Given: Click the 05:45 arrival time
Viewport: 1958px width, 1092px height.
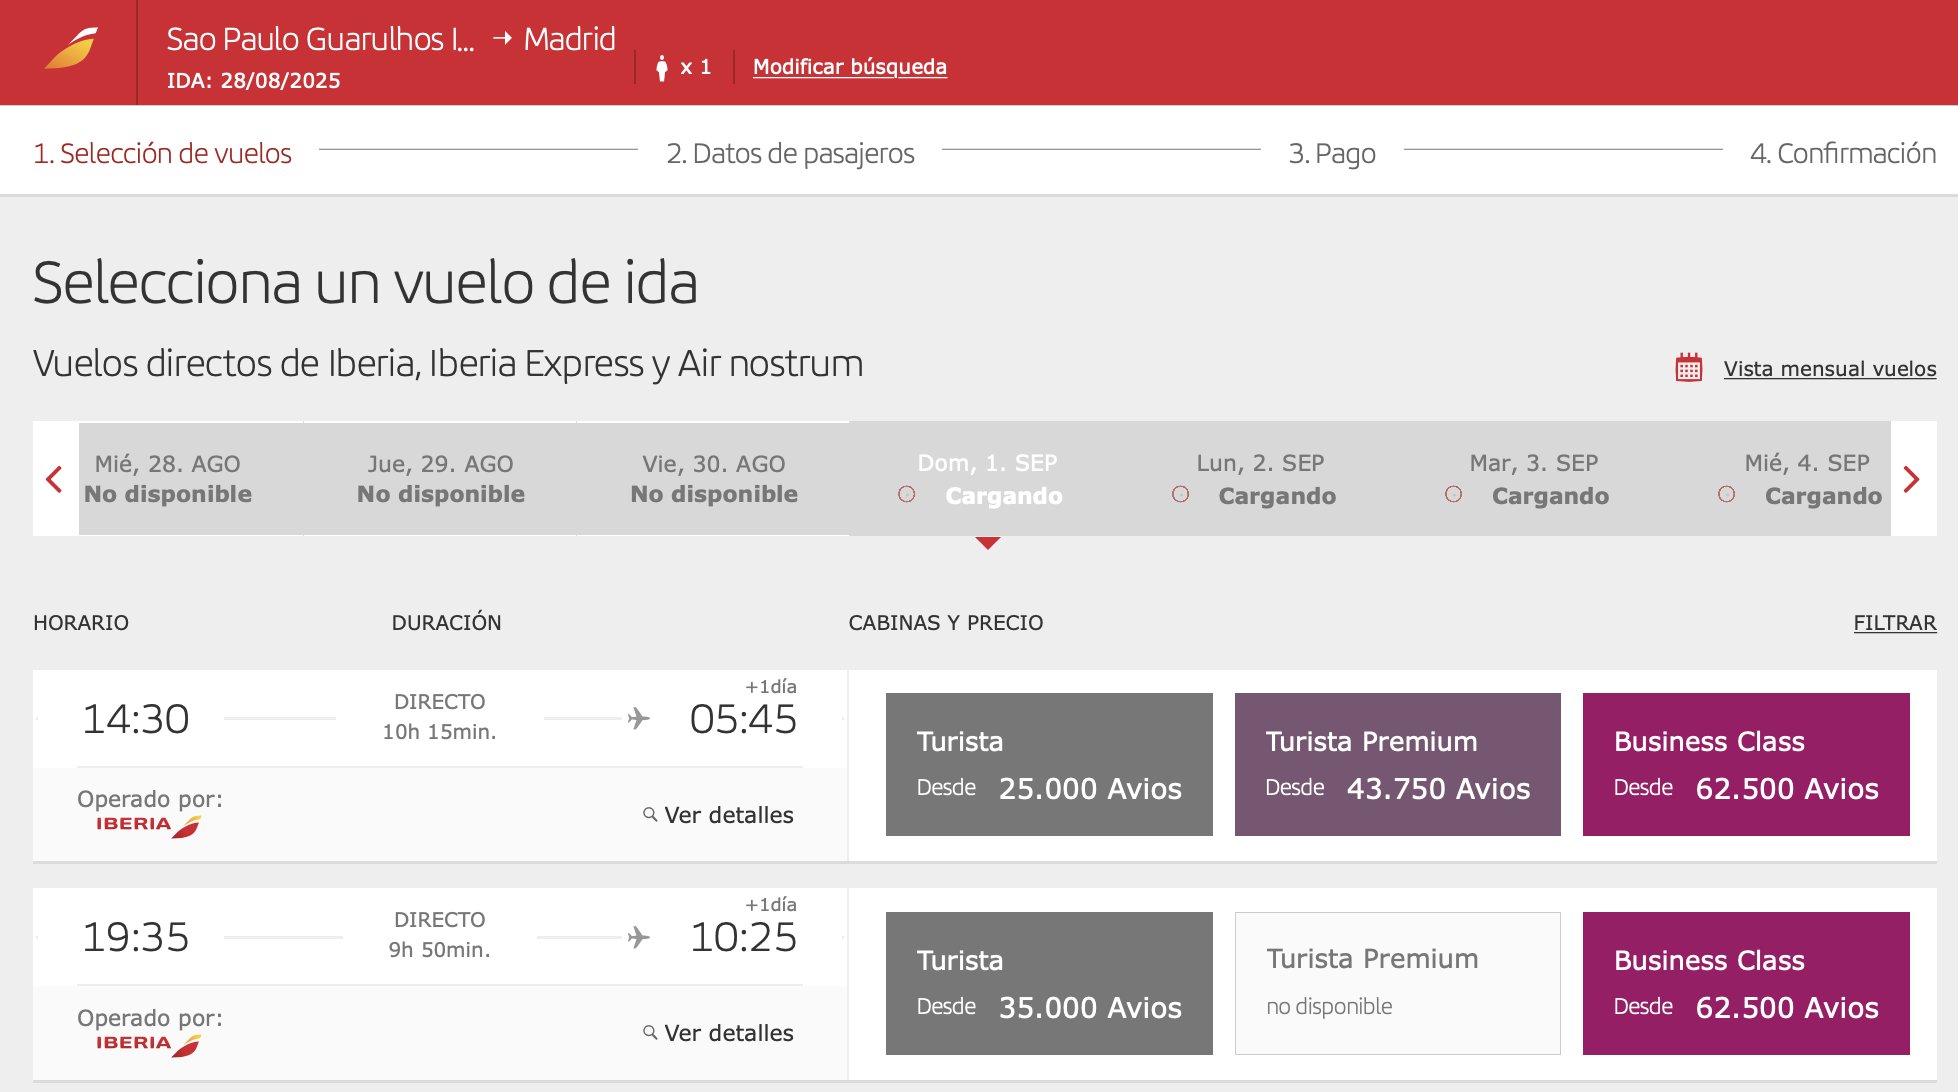Looking at the screenshot, I should point(743,719).
